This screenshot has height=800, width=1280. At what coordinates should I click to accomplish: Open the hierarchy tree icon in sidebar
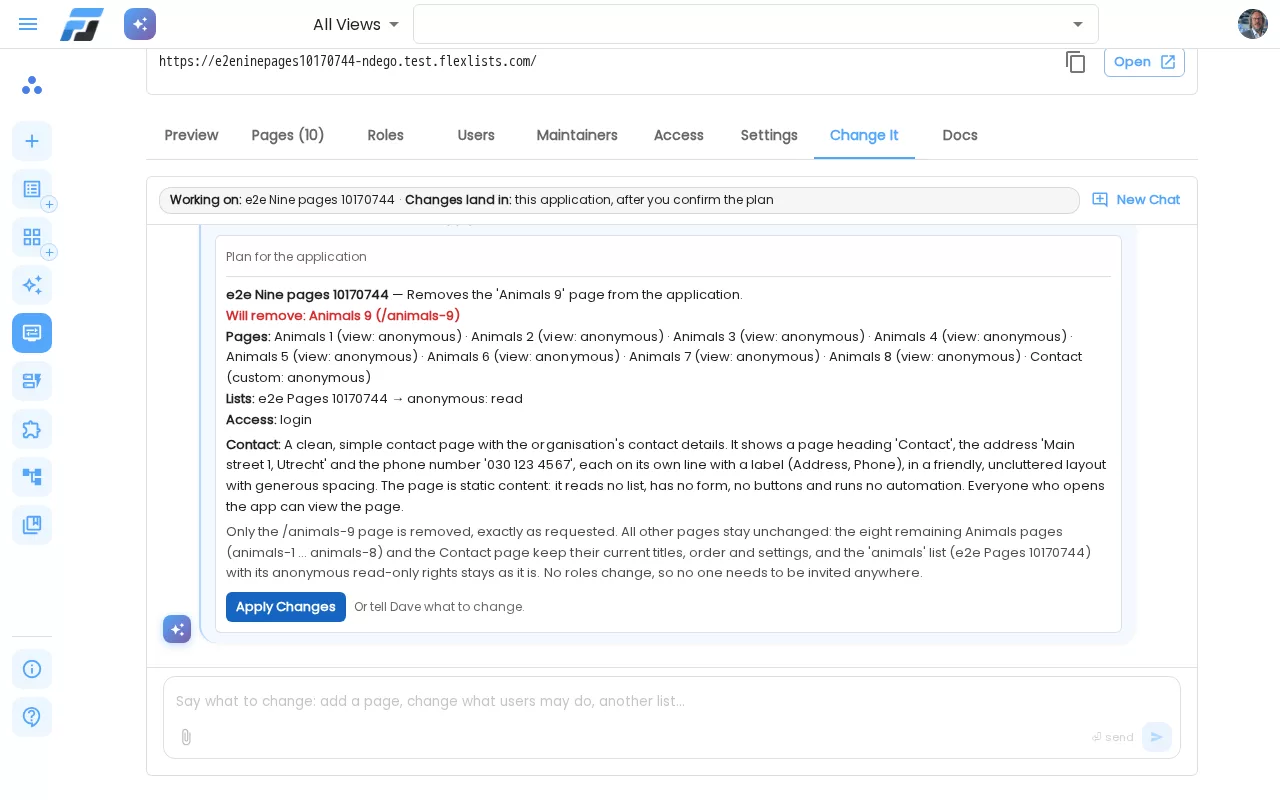click(32, 477)
